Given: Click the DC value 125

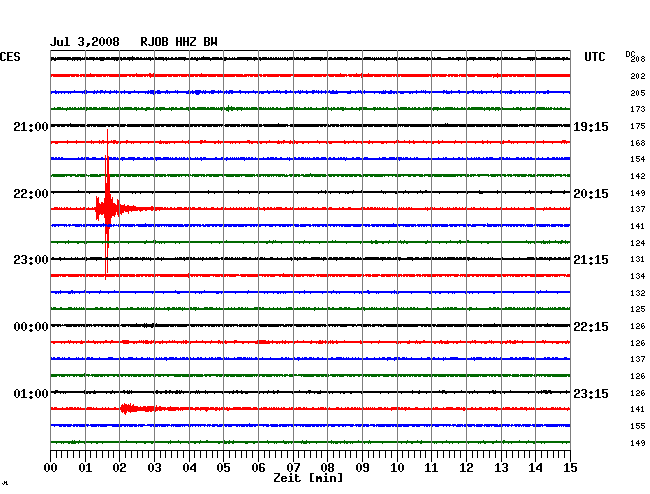Looking at the screenshot, I should pos(638,309).
